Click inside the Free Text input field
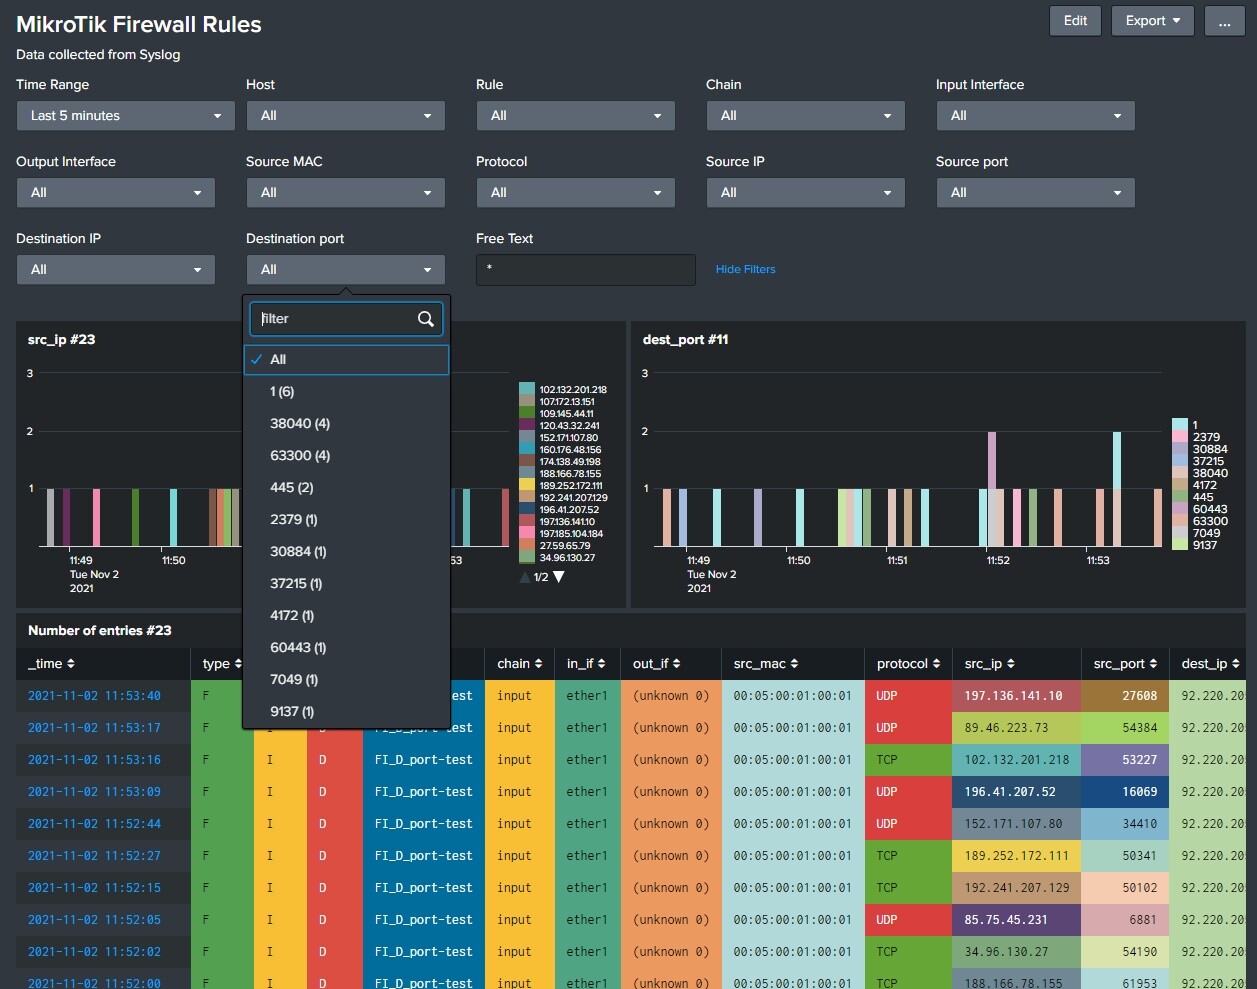Image resolution: width=1257 pixels, height=989 pixels. pyautogui.click(x=586, y=270)
